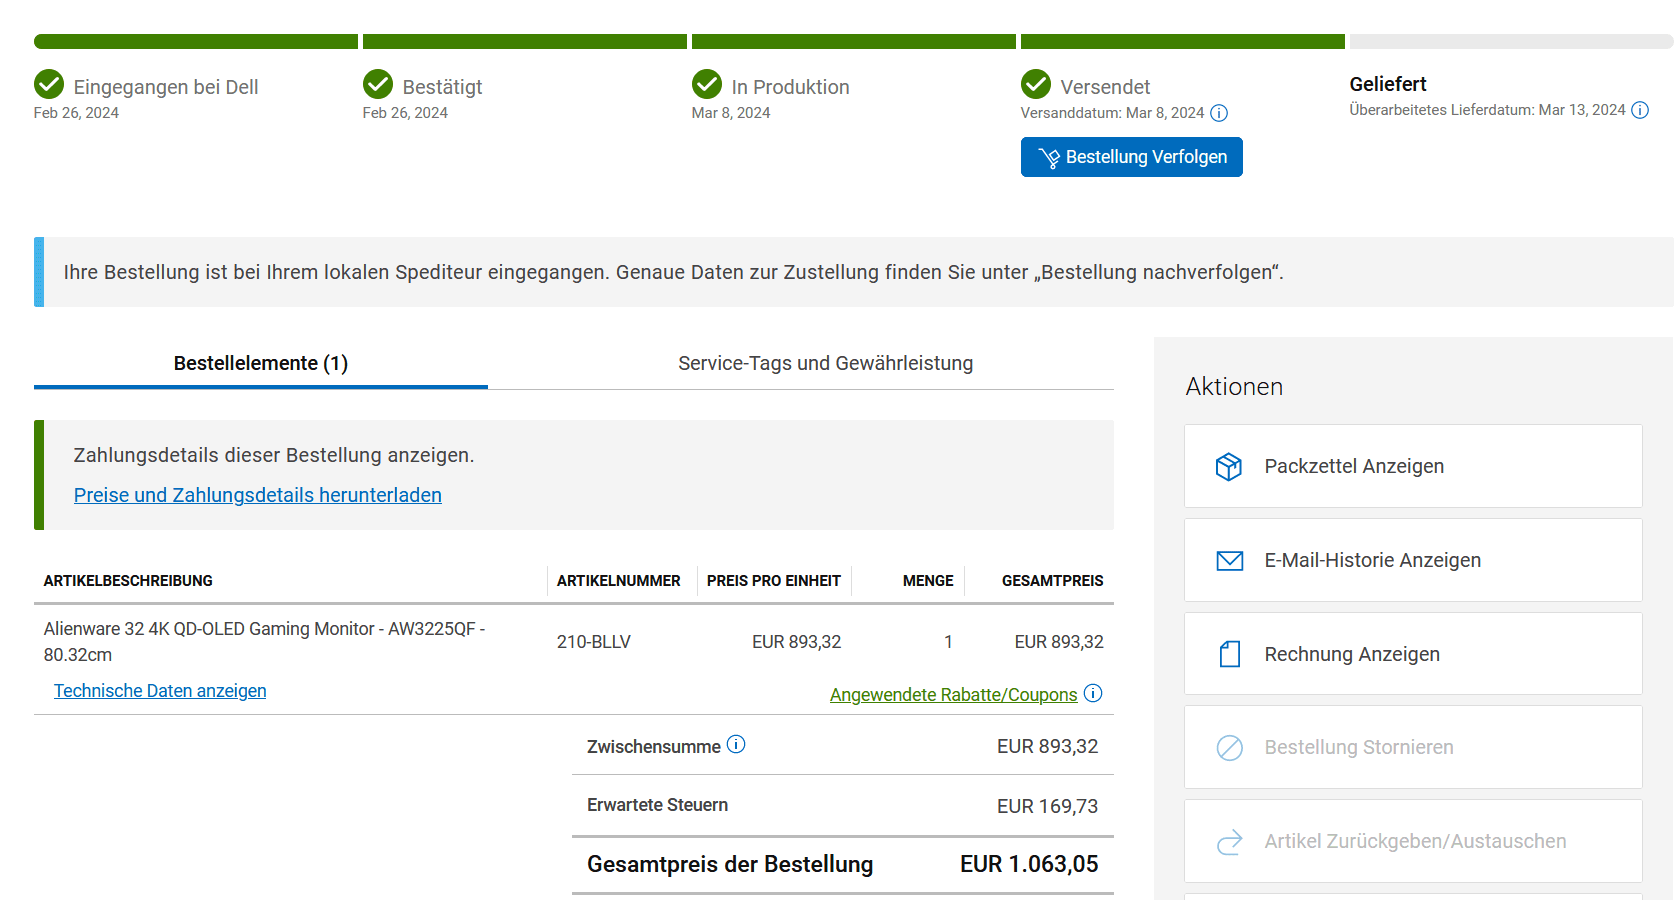This screenshot has height=900, width=1676.
Task: Click PREIS PRO EINHEIT column header
Action: (774, 581)
